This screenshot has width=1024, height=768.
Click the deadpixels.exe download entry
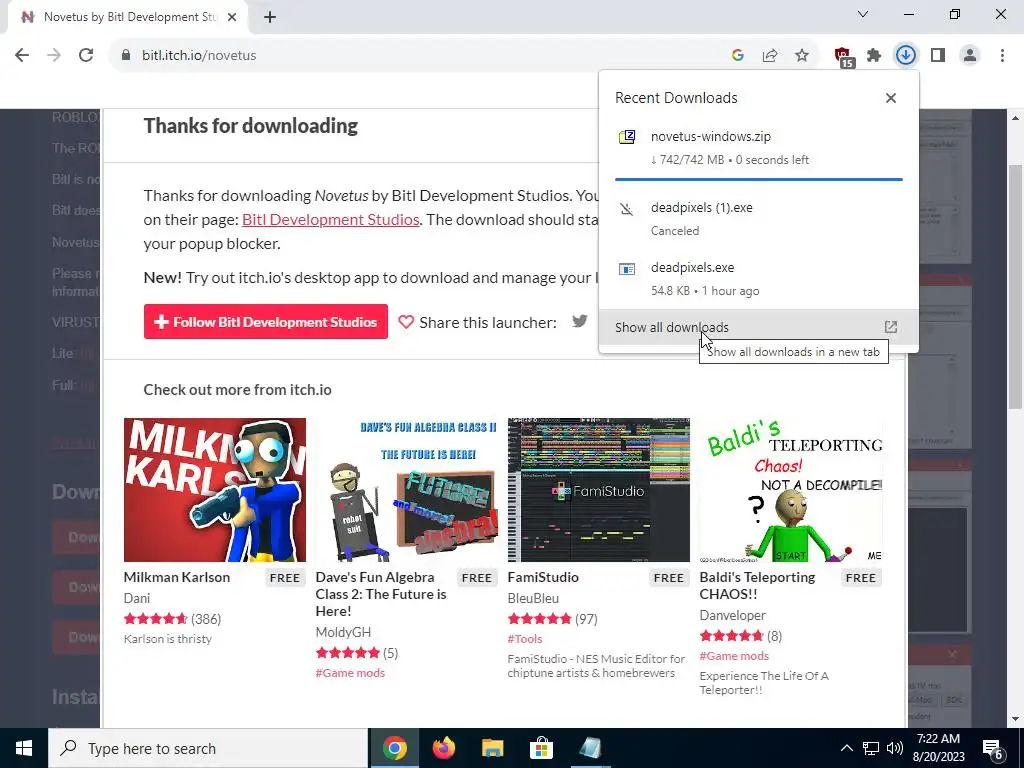pyautogui.click(x=759, y=279)
